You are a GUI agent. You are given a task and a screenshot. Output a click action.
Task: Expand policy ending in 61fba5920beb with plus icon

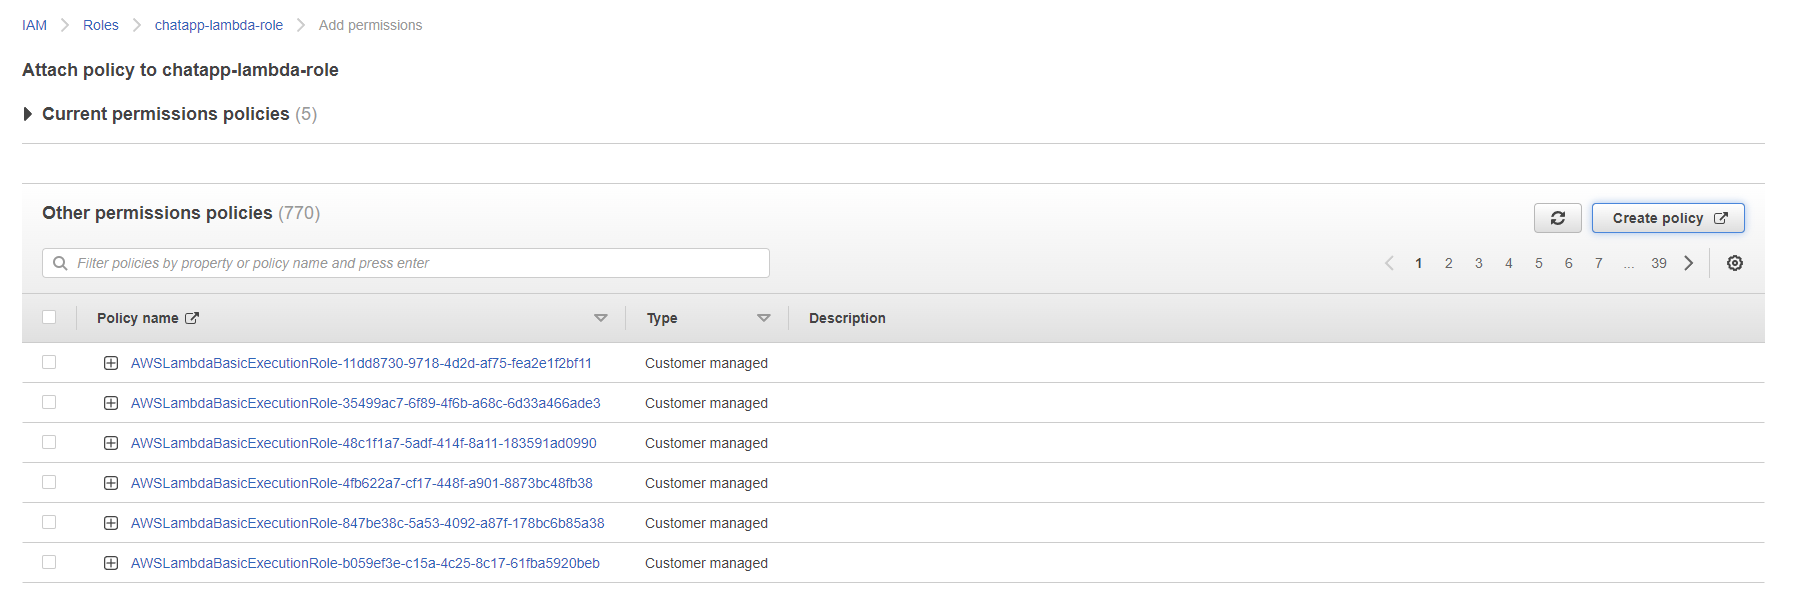point(111,563)
